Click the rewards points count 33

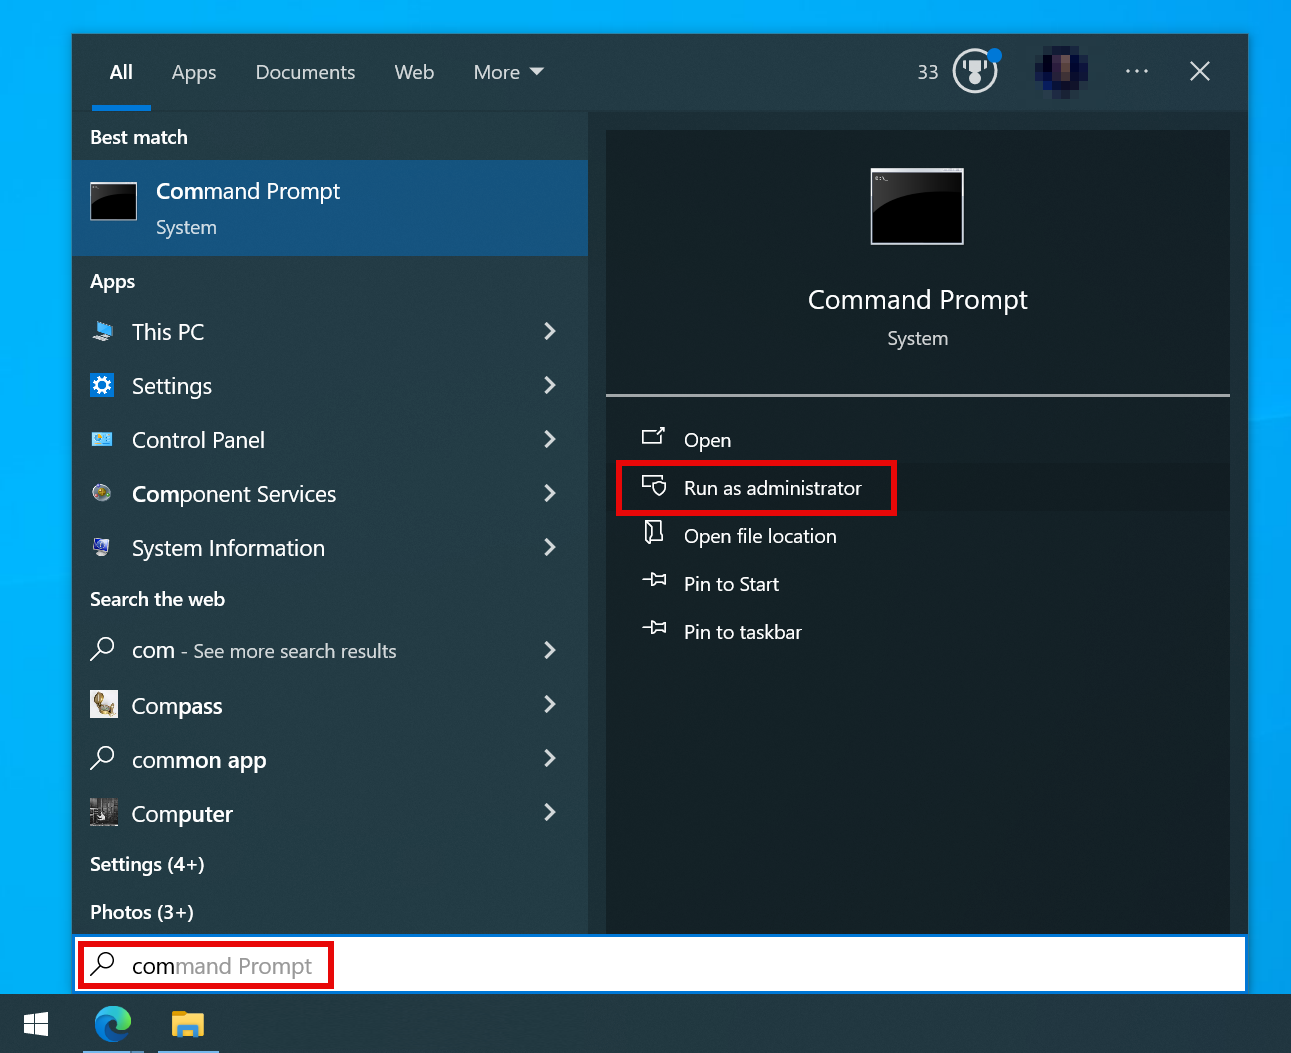coord(928,72)
